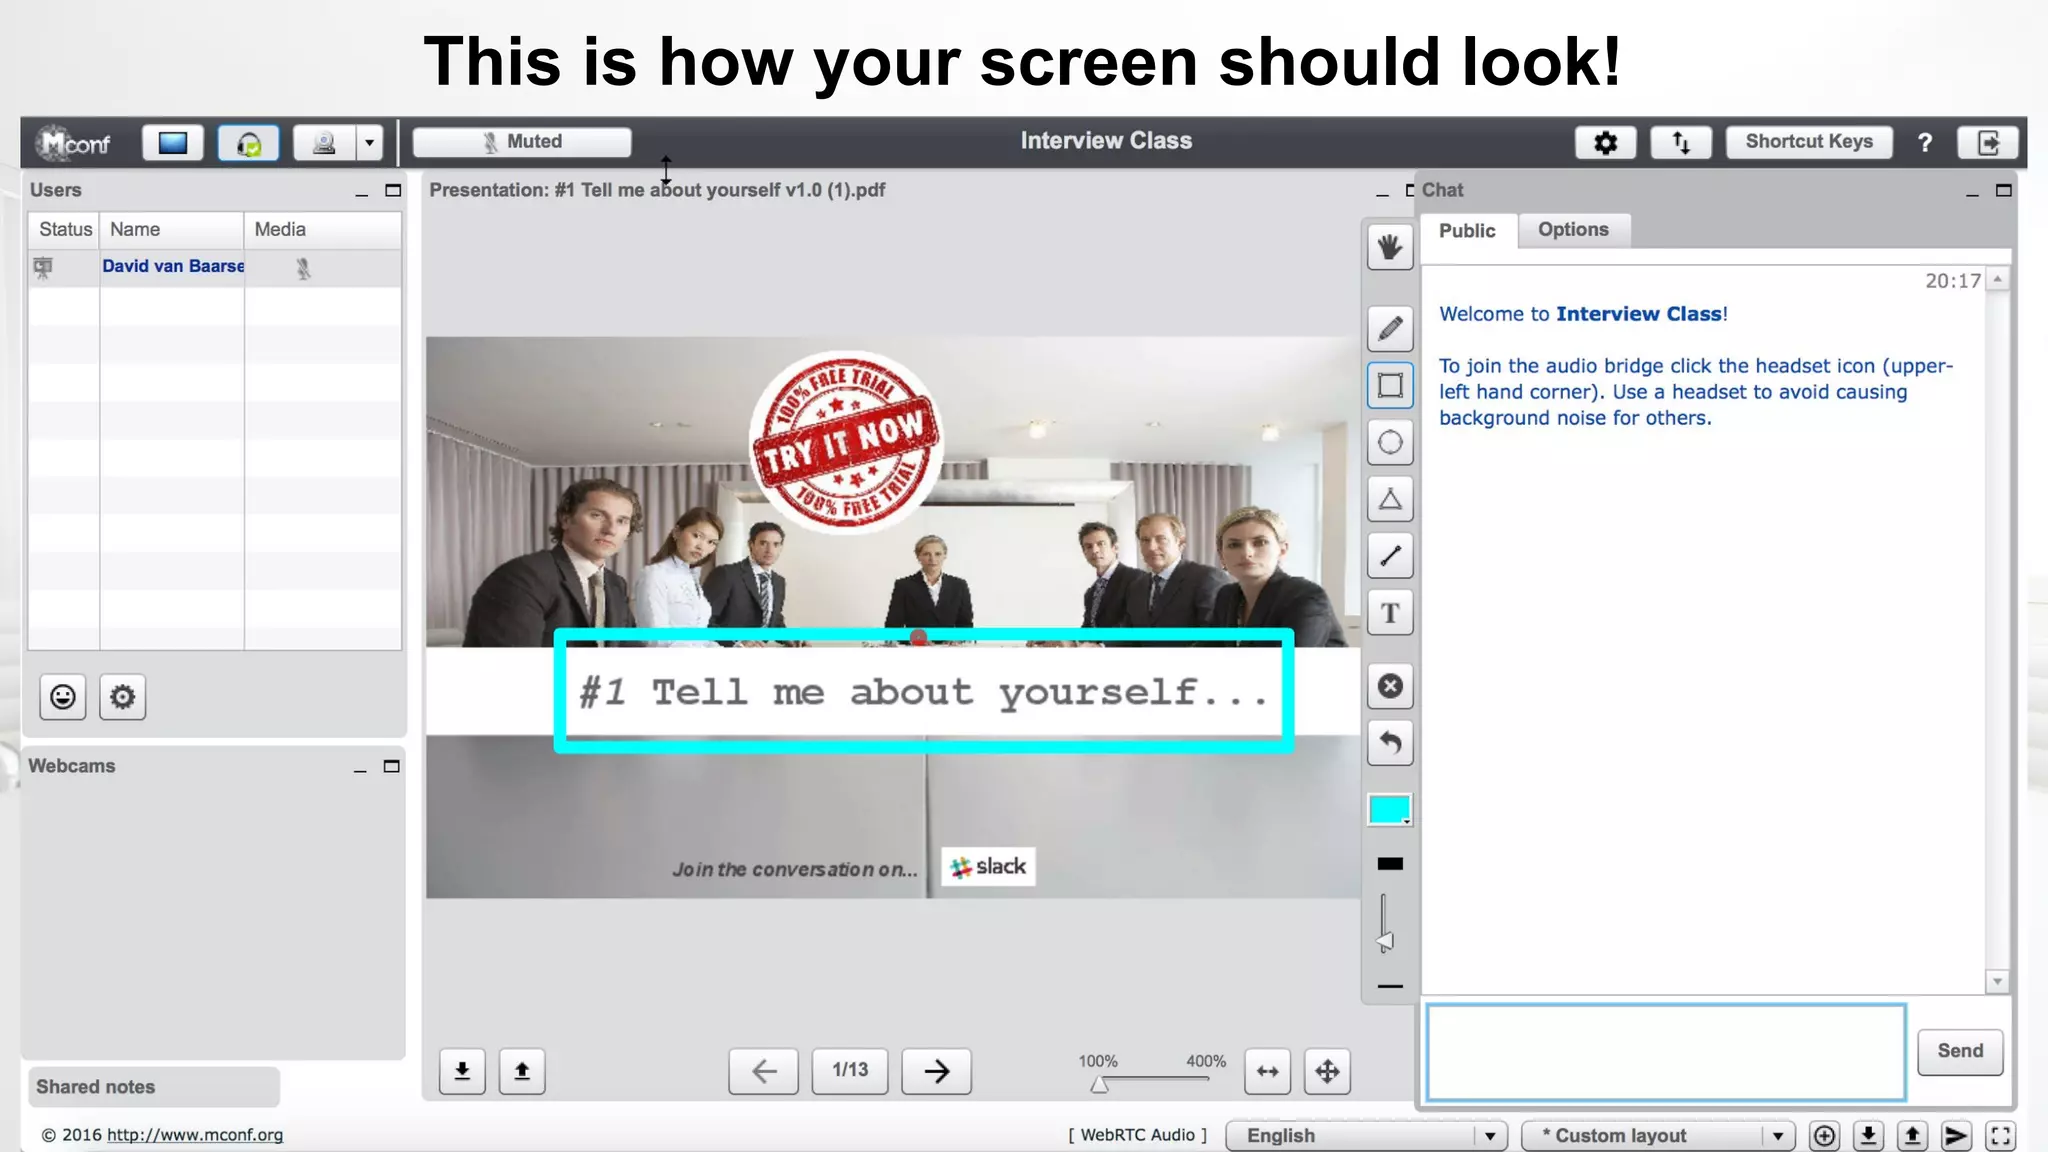Image resolution: width=2048 pixels, height=1152 pixels.
Task: Undo the last whiteboard annotation
Action: point(1390,743)
